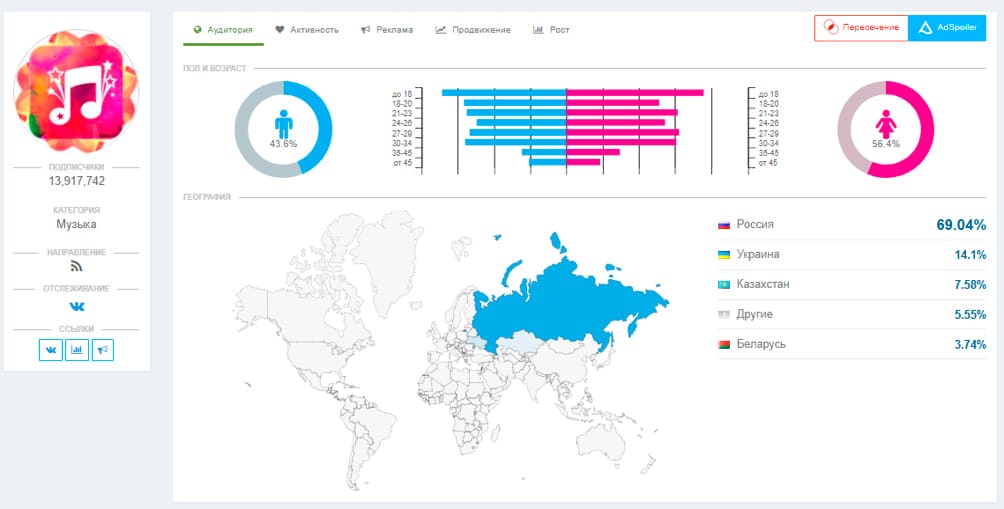Click the male figure icon in donut chart
1004x509 pixels.
point(283,124)
